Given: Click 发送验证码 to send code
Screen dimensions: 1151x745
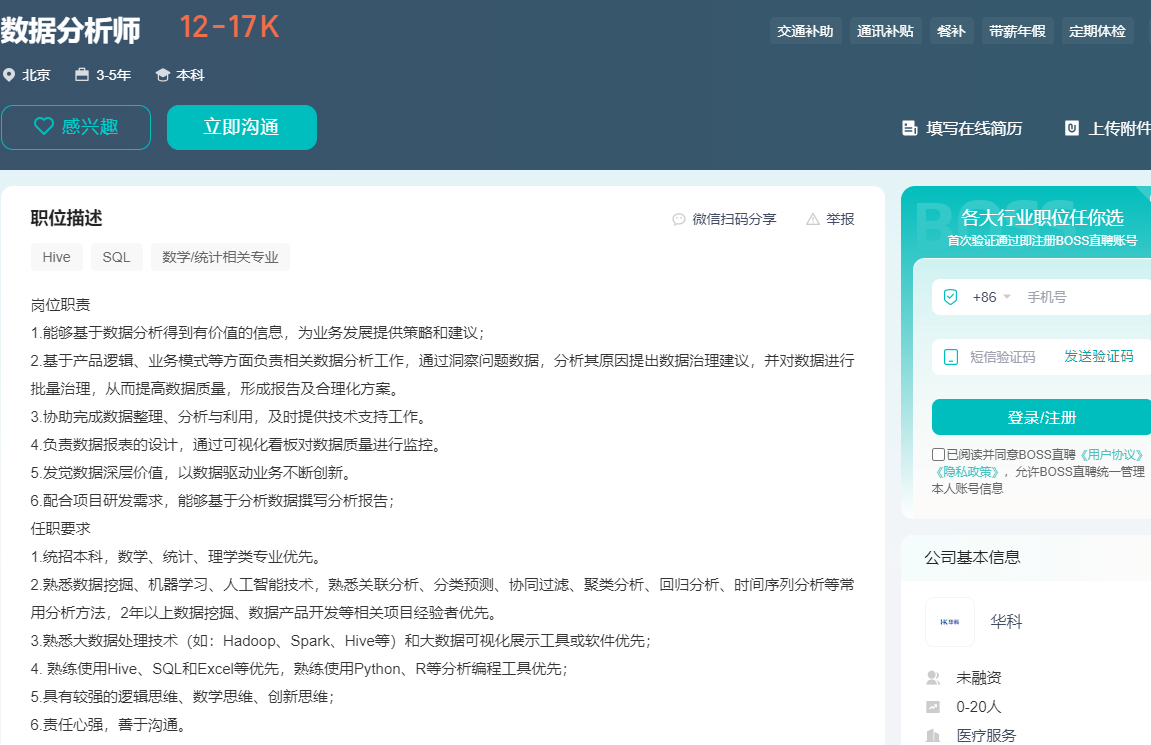Looking at the screenshot, I should tap(1098, 357).
